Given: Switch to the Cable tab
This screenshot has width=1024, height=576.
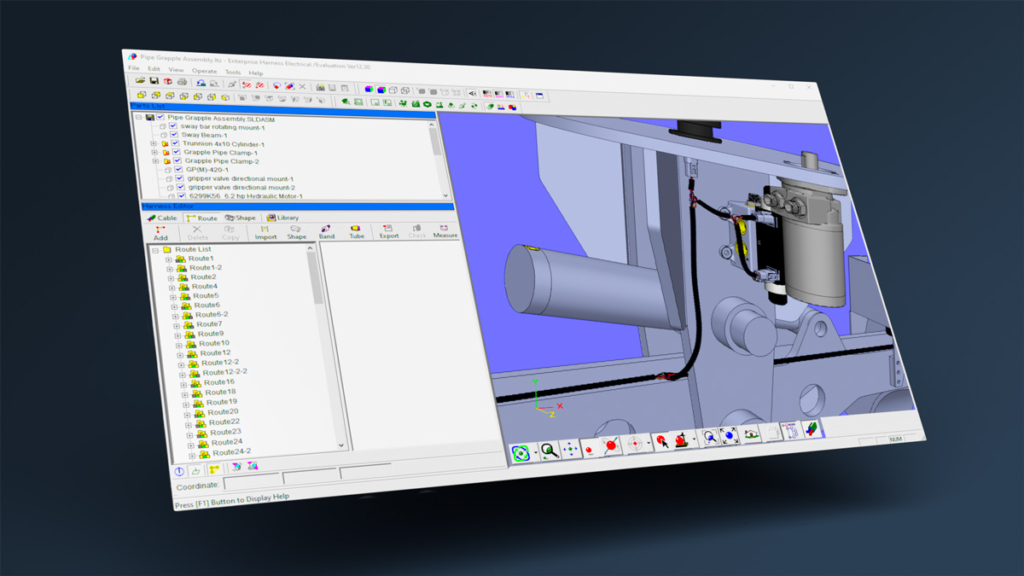Looking at the screenshot, I should point(162,218).
